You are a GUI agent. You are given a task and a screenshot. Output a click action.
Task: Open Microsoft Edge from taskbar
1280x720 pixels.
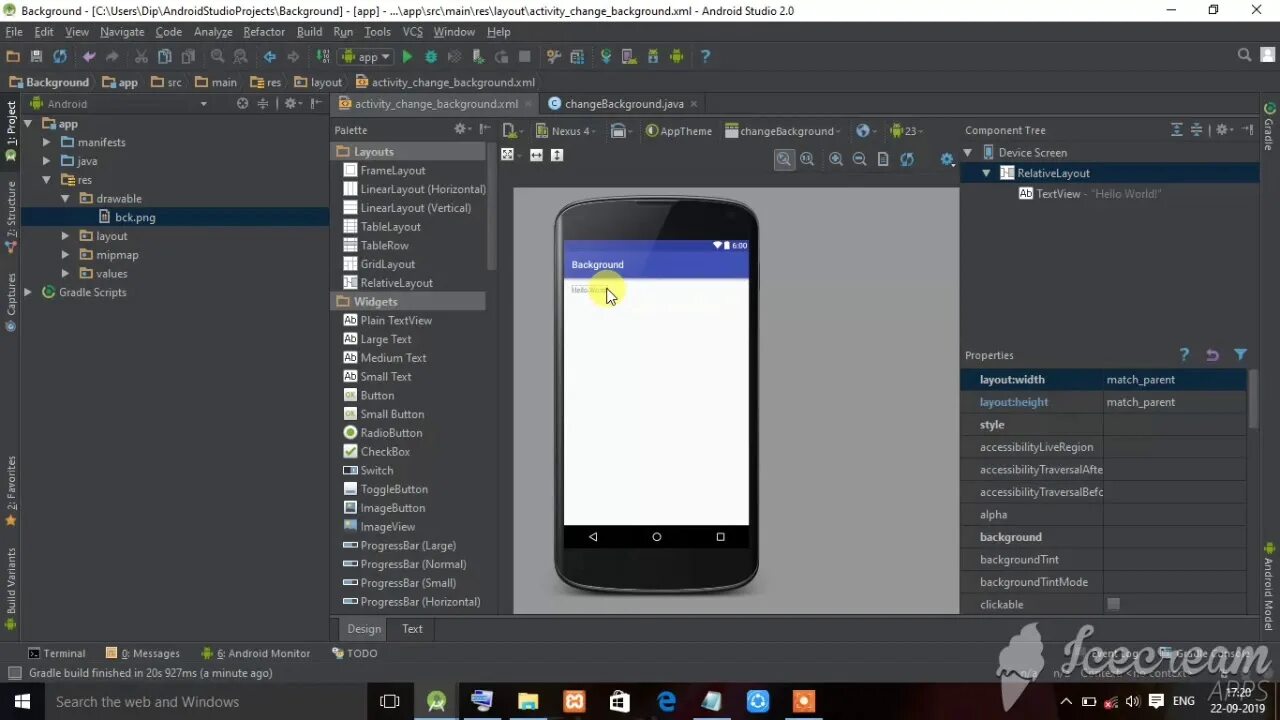tap(666, 702)
